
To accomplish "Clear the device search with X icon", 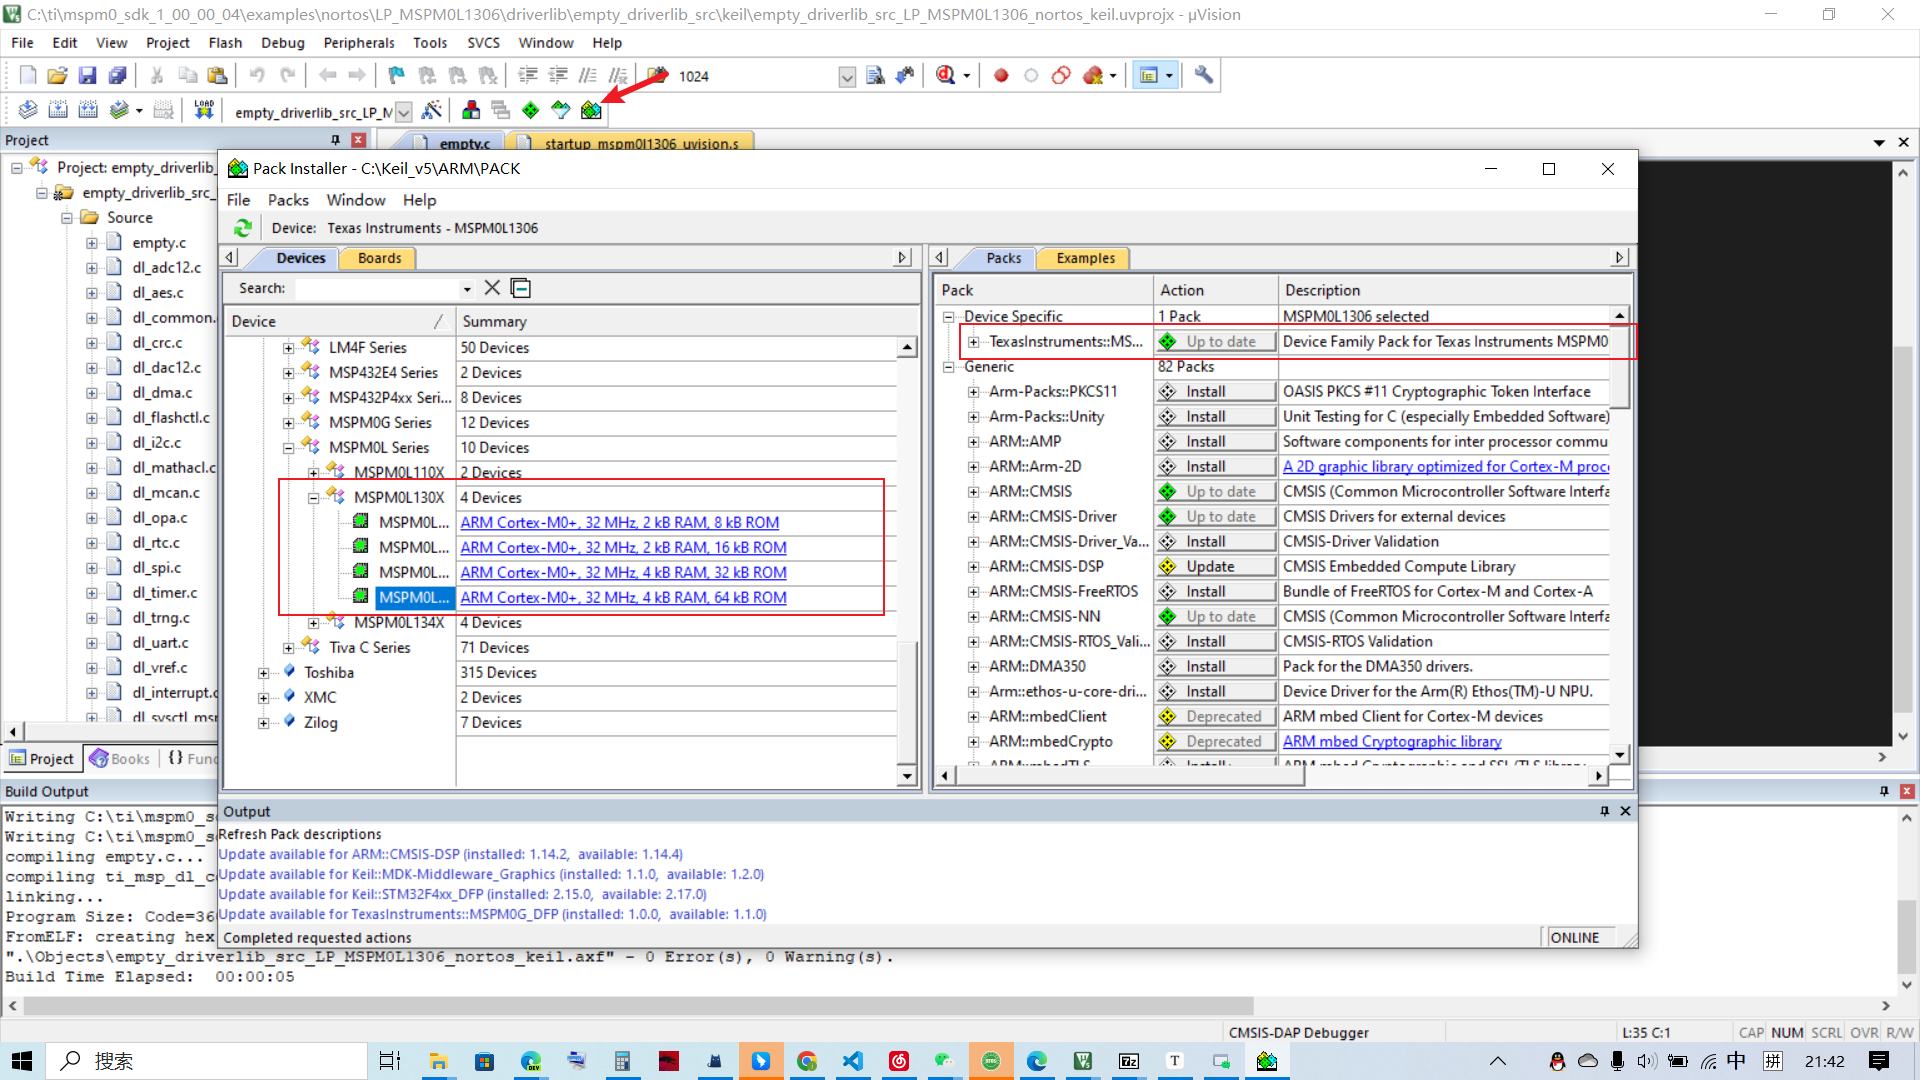I will coord(492,288).
